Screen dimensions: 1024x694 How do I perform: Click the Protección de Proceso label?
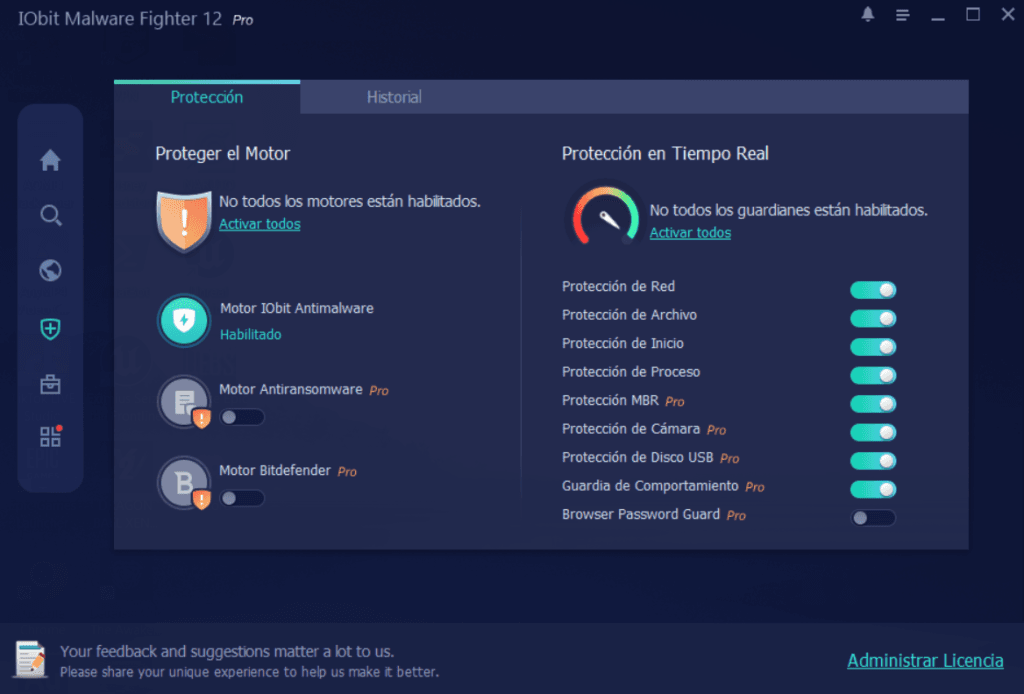[631, 372]
